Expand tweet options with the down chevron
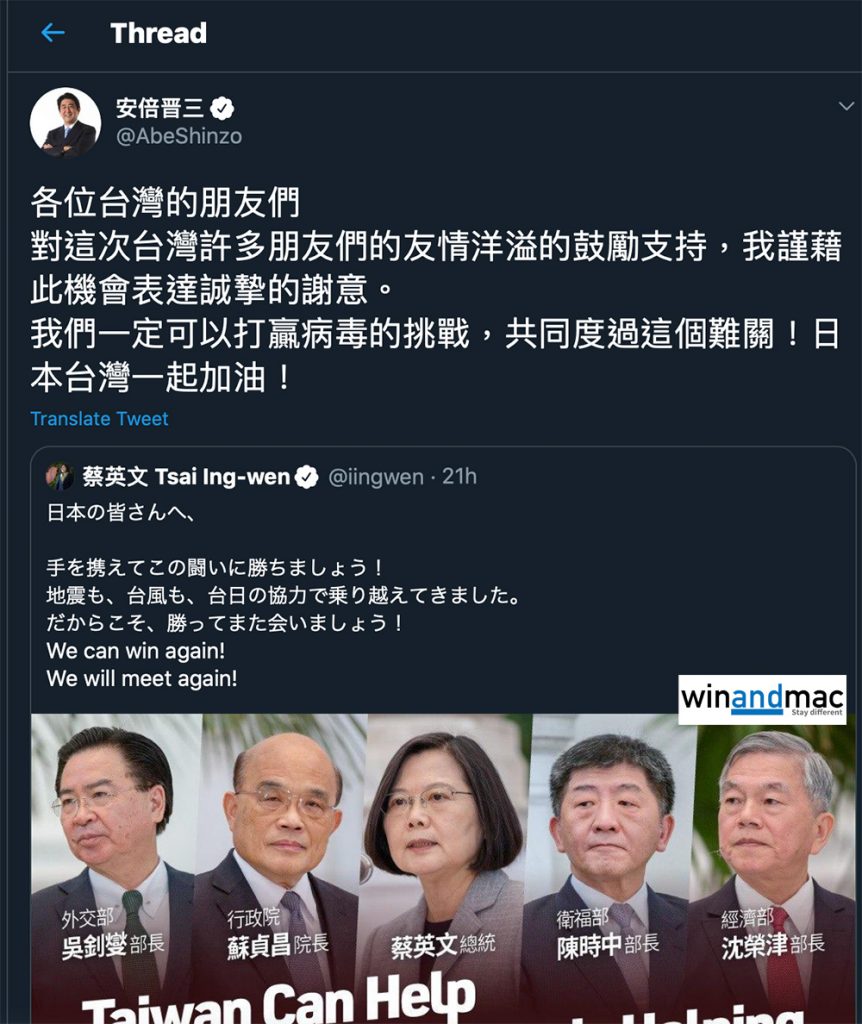This screenshot has height=1024, width=862. click(846, 106)
